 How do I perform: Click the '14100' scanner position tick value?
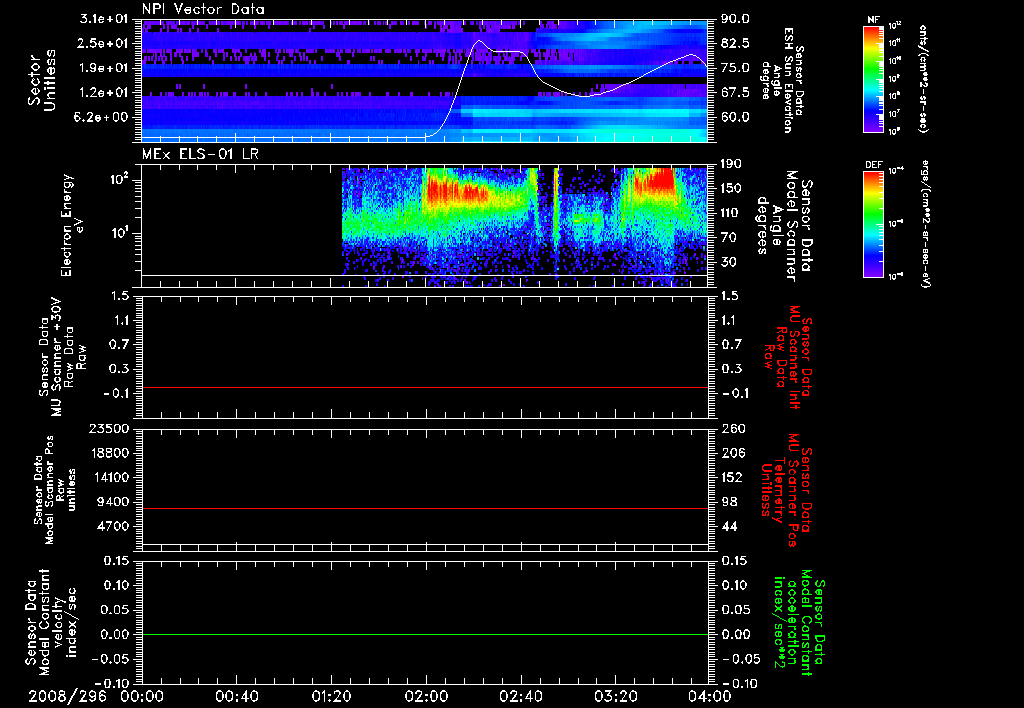109,477
